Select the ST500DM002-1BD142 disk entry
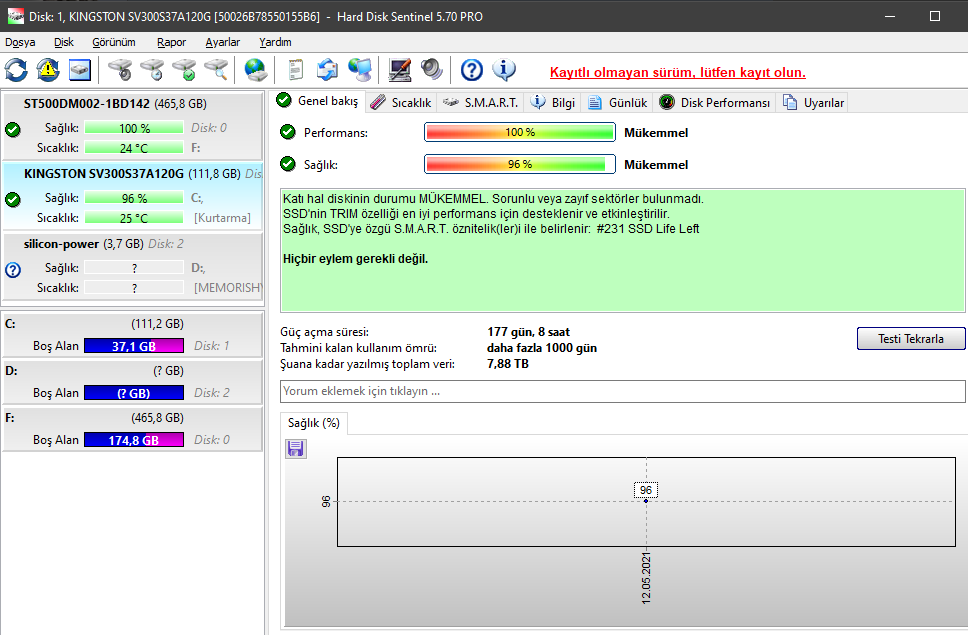This screenshot has width=968, height=635. [x=133, y=125]
